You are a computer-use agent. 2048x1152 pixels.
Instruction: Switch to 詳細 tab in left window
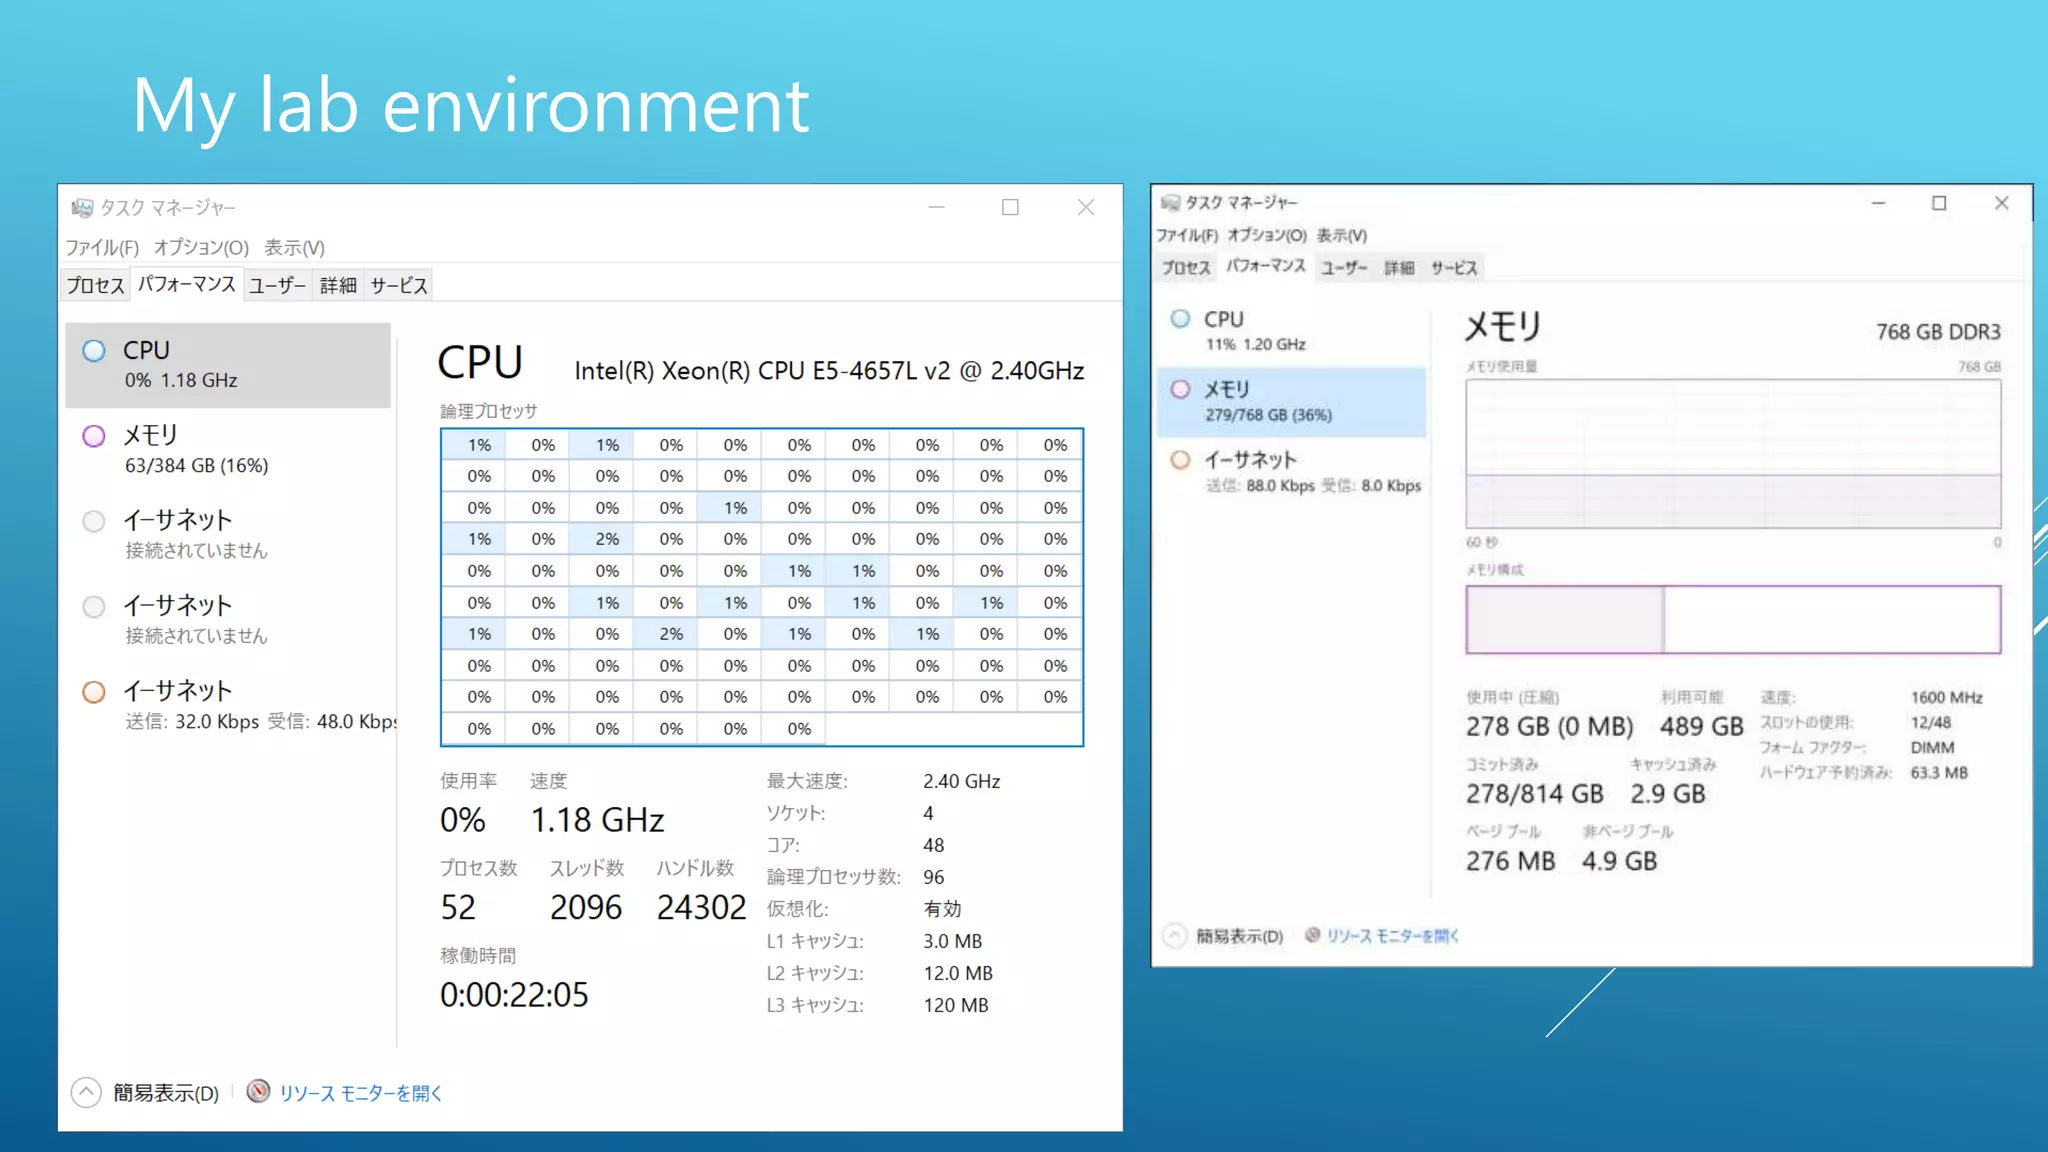(x=338, y=285)
